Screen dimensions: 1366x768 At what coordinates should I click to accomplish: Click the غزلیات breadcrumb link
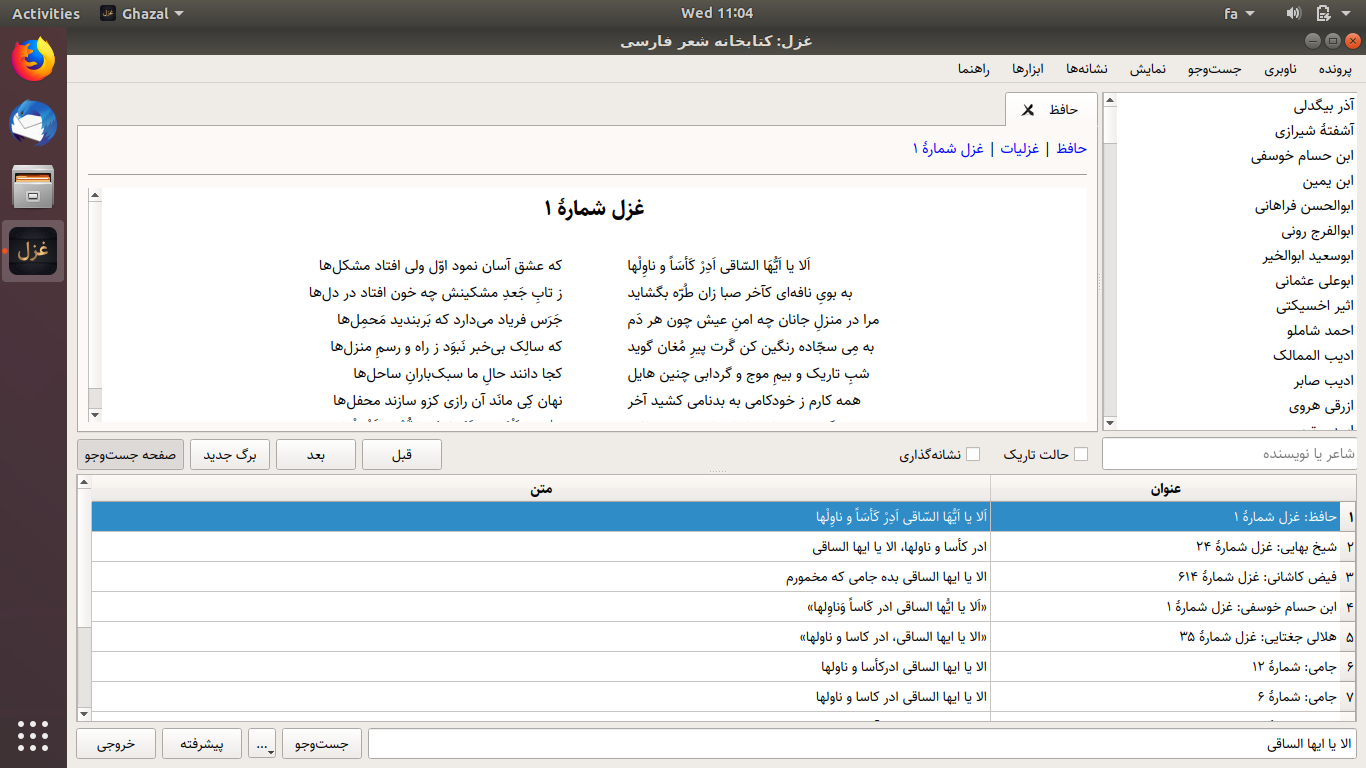[x=1019, y=148]
